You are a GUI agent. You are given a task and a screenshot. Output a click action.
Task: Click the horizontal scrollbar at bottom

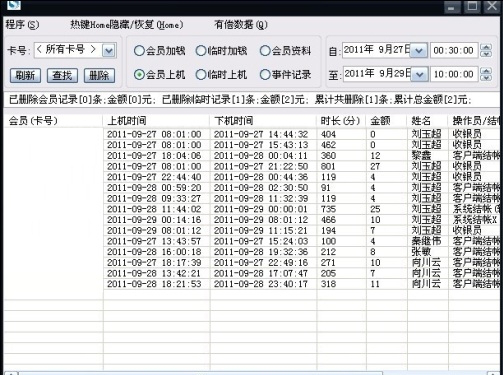pyautogui.click(x=252, y=373)
